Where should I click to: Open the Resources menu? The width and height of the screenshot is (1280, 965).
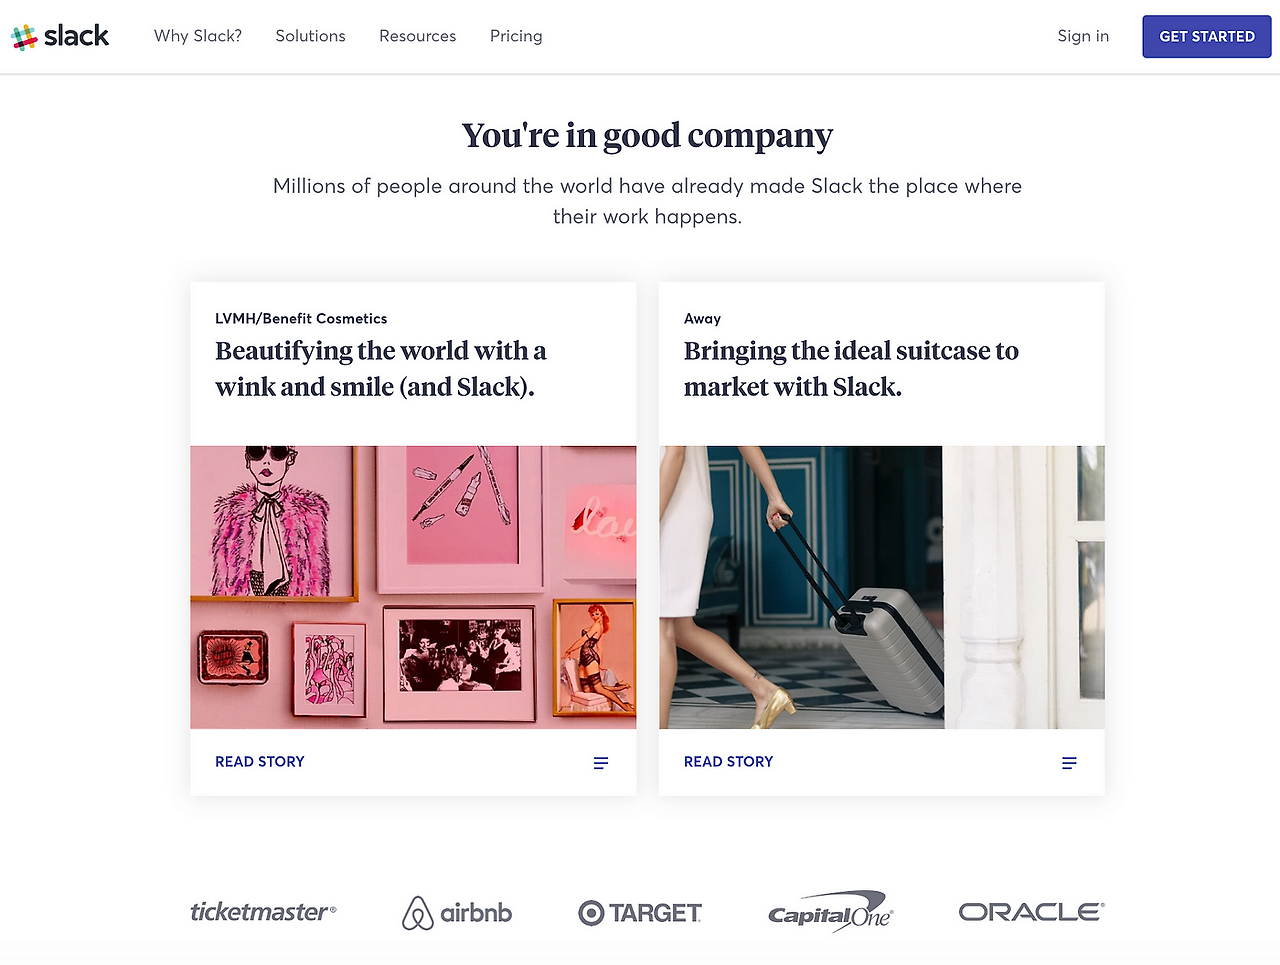(417, 36)
